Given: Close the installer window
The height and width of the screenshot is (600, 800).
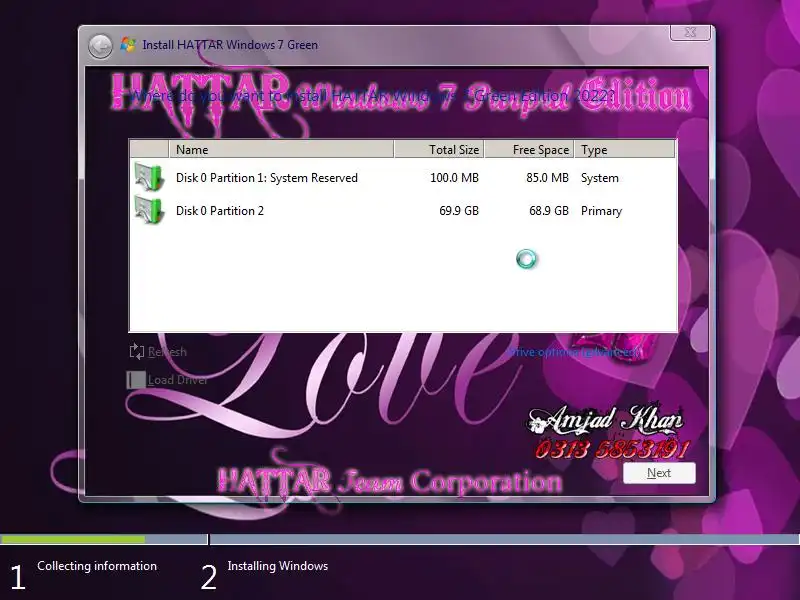Looking at the screenshot, I should [690, 32].
